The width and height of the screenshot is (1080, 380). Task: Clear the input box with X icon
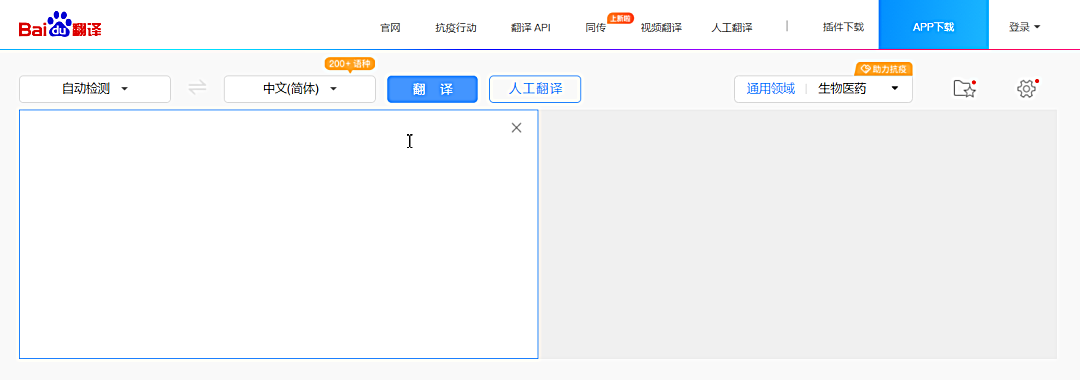click(517, 127)
